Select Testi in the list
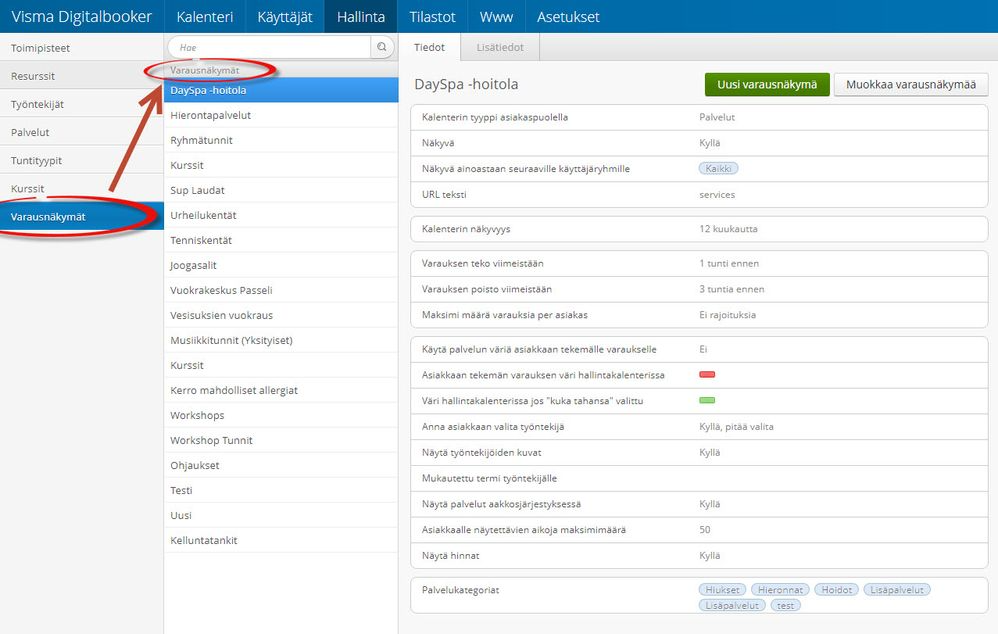The width and height of the screenshot is (998, 634). (x=281, y=490)
